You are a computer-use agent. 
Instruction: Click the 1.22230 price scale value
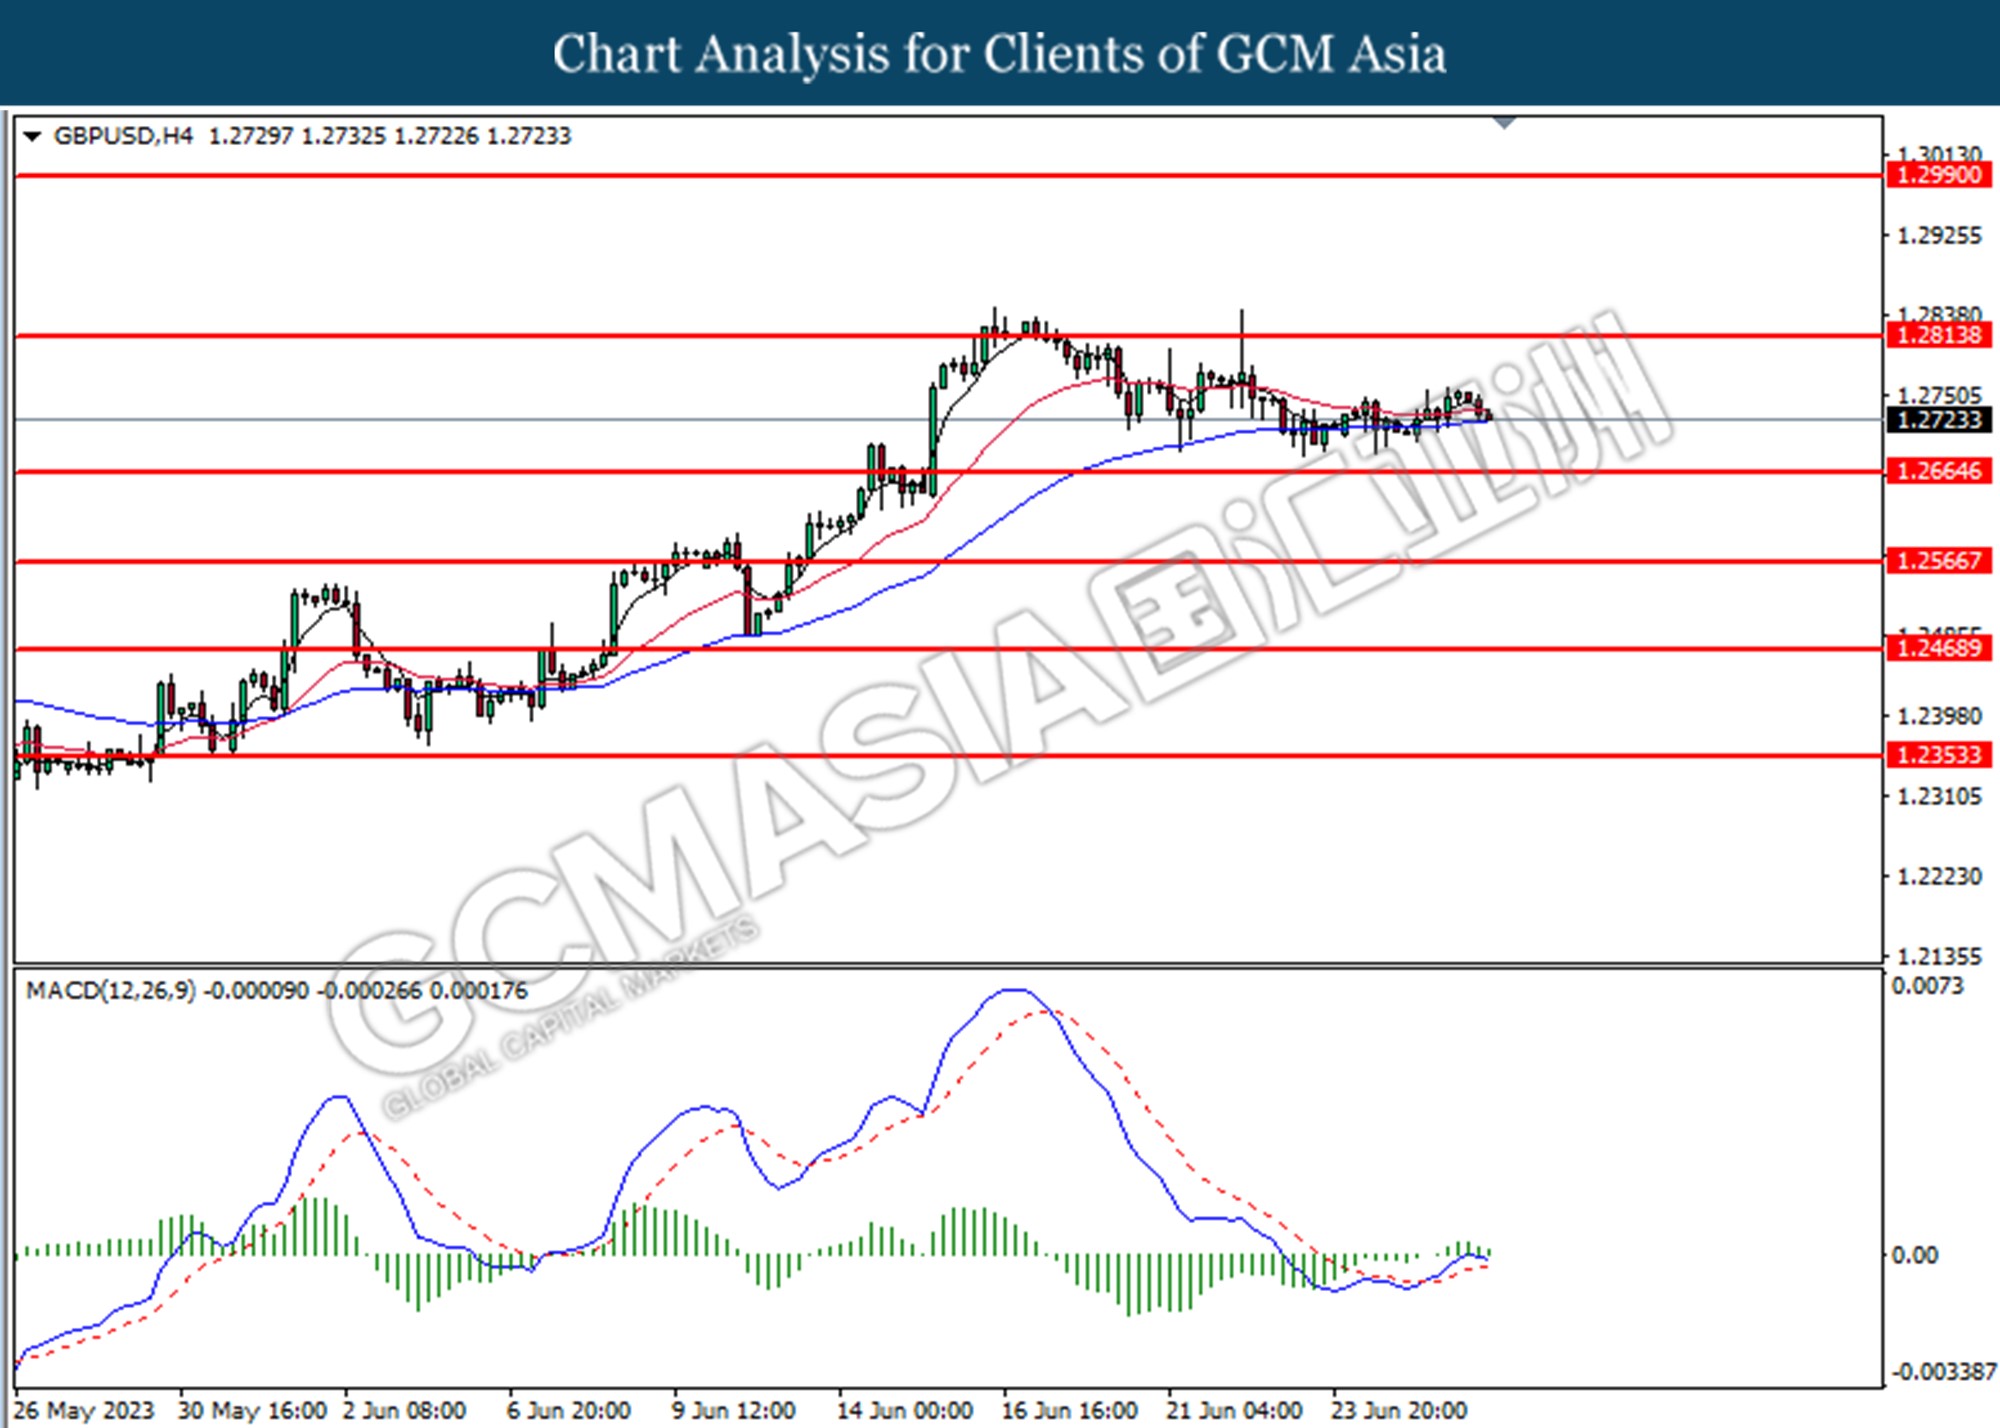(x=1939, y=876)
